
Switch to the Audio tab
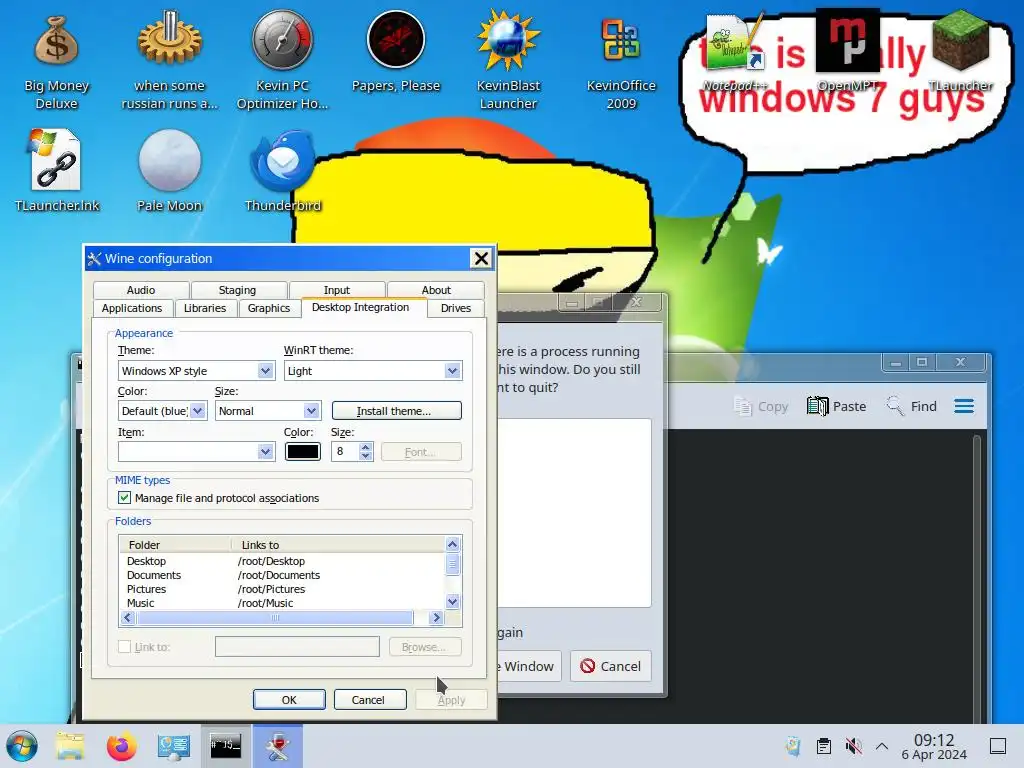141,290
